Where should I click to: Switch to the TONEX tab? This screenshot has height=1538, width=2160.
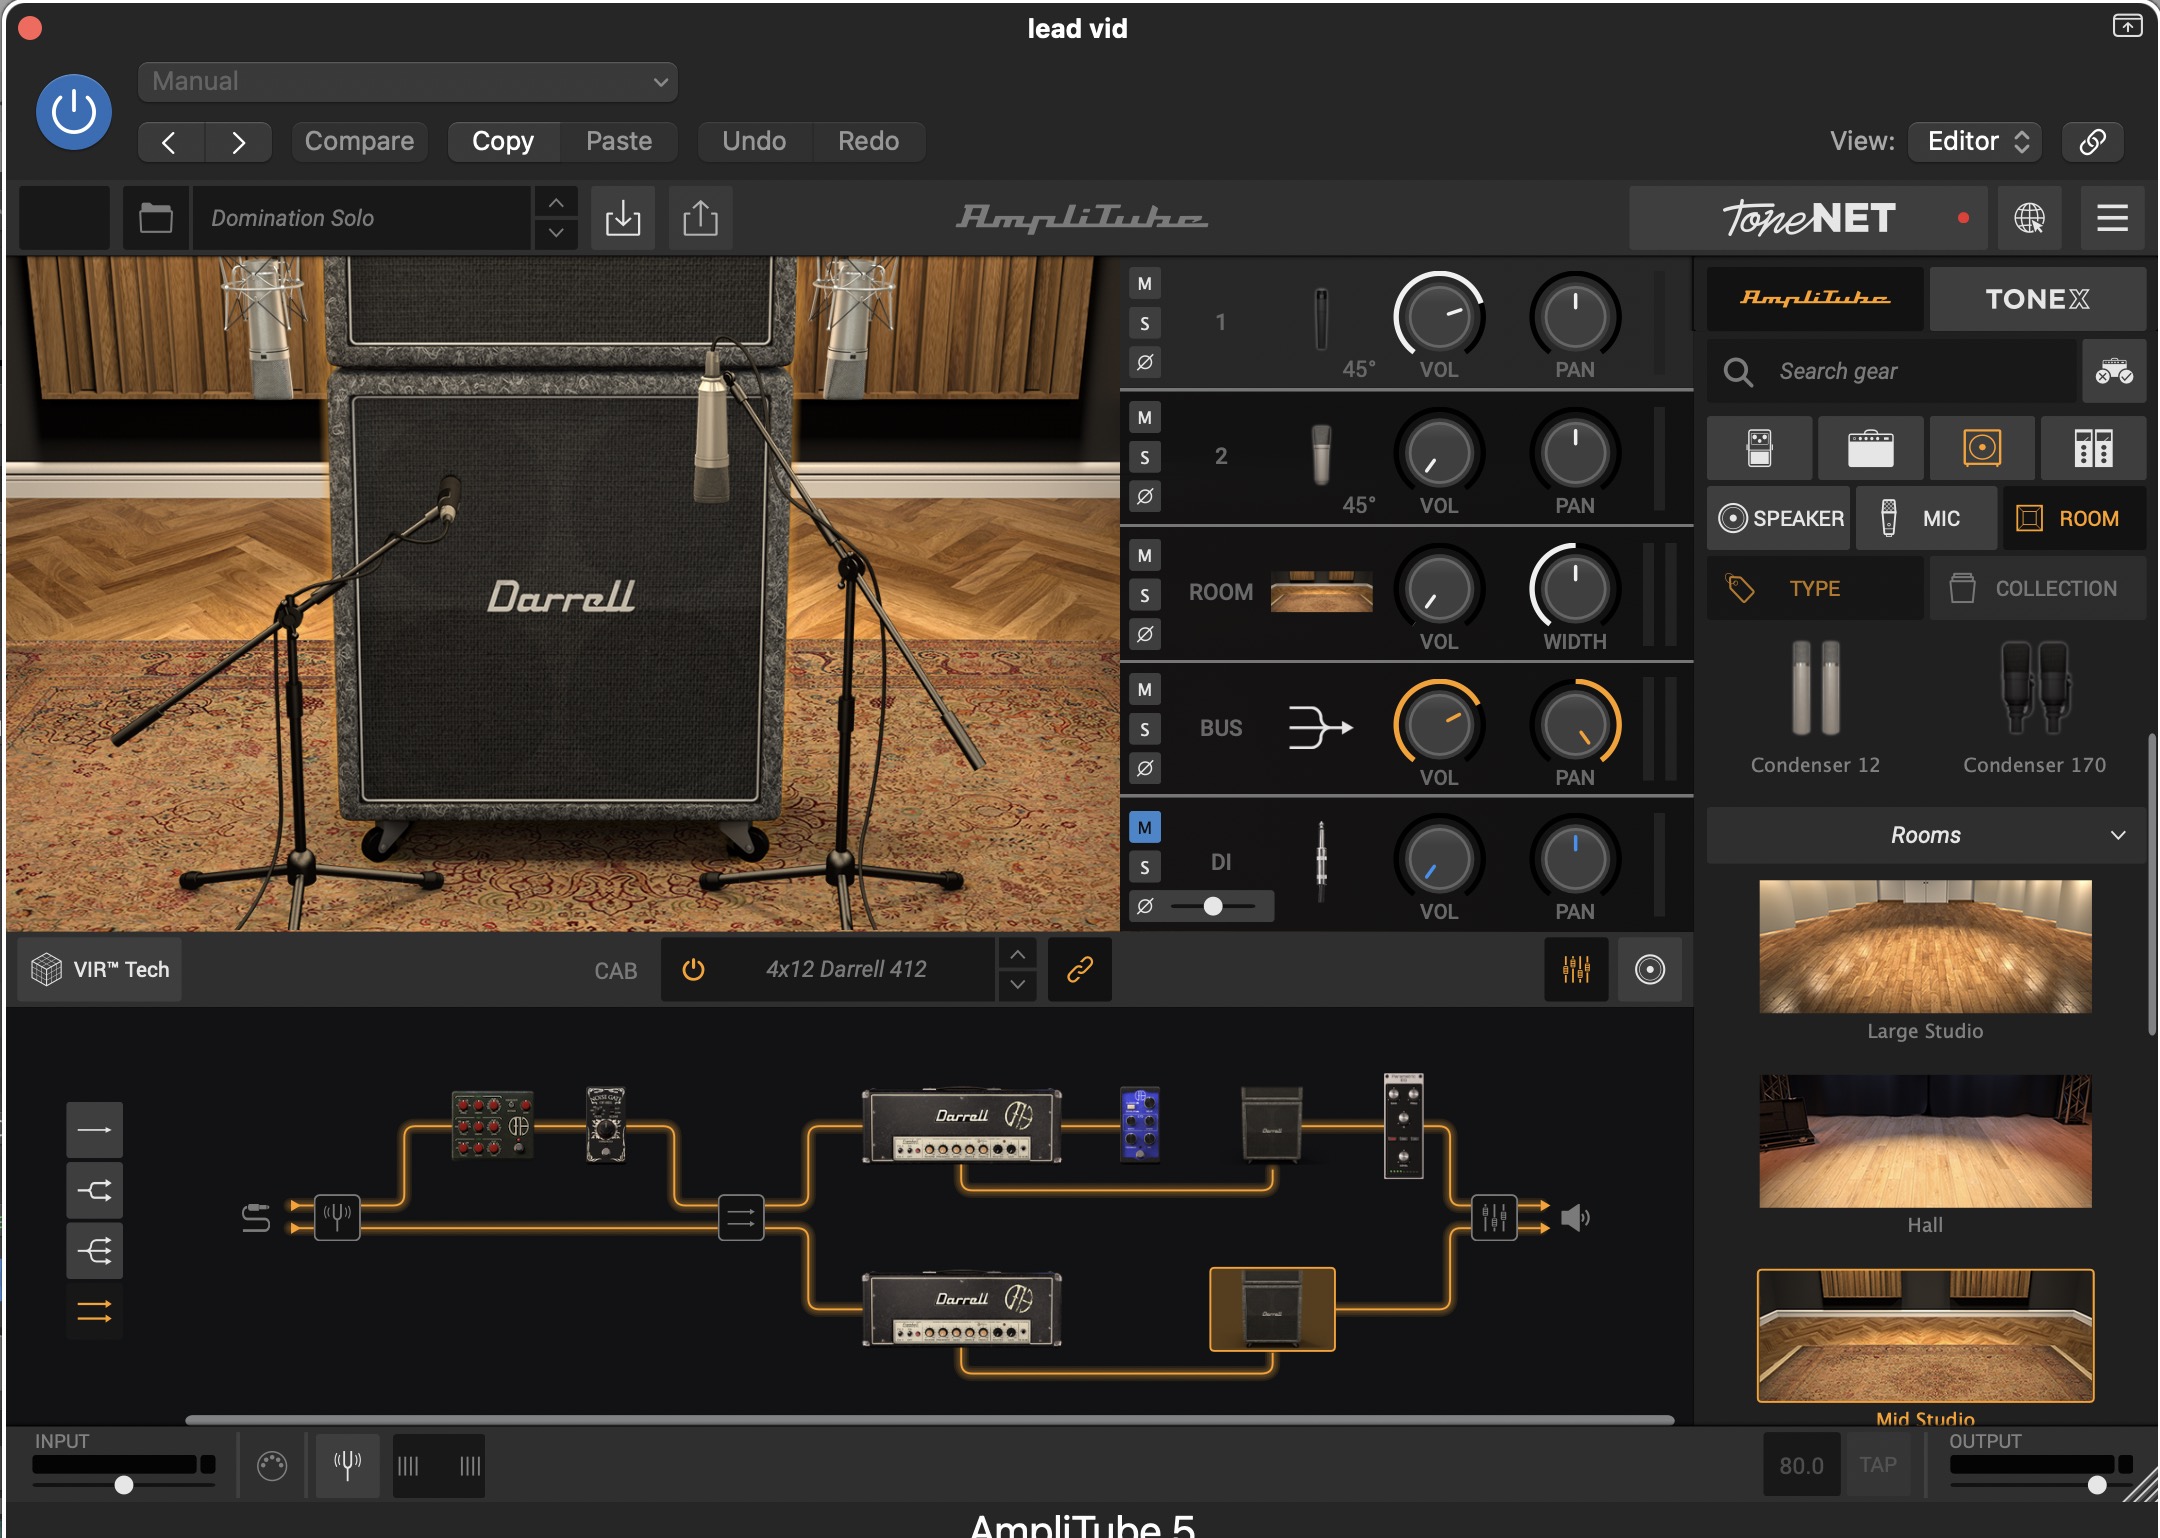click(2037, 299)
